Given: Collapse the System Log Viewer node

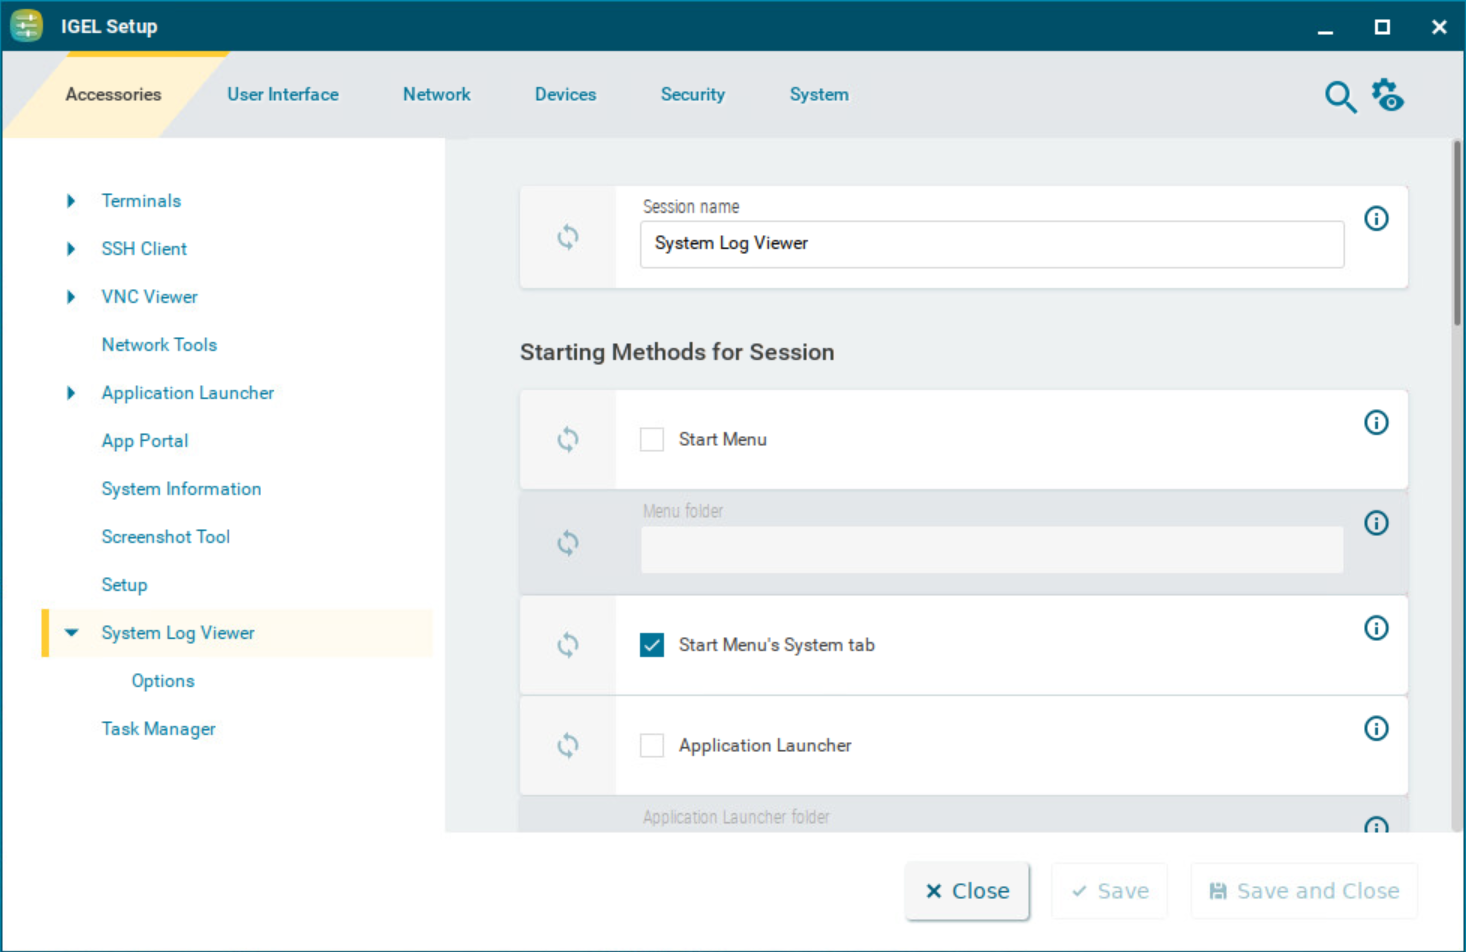Looking at the screenshot, I should pos(71,633).
